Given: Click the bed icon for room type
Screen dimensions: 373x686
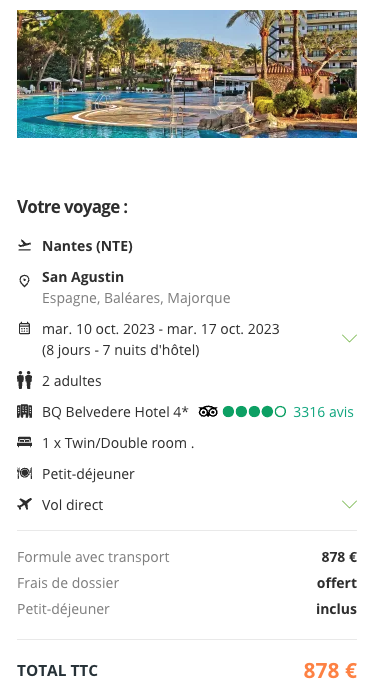Looking at the screenshot, I should [24, 442].
